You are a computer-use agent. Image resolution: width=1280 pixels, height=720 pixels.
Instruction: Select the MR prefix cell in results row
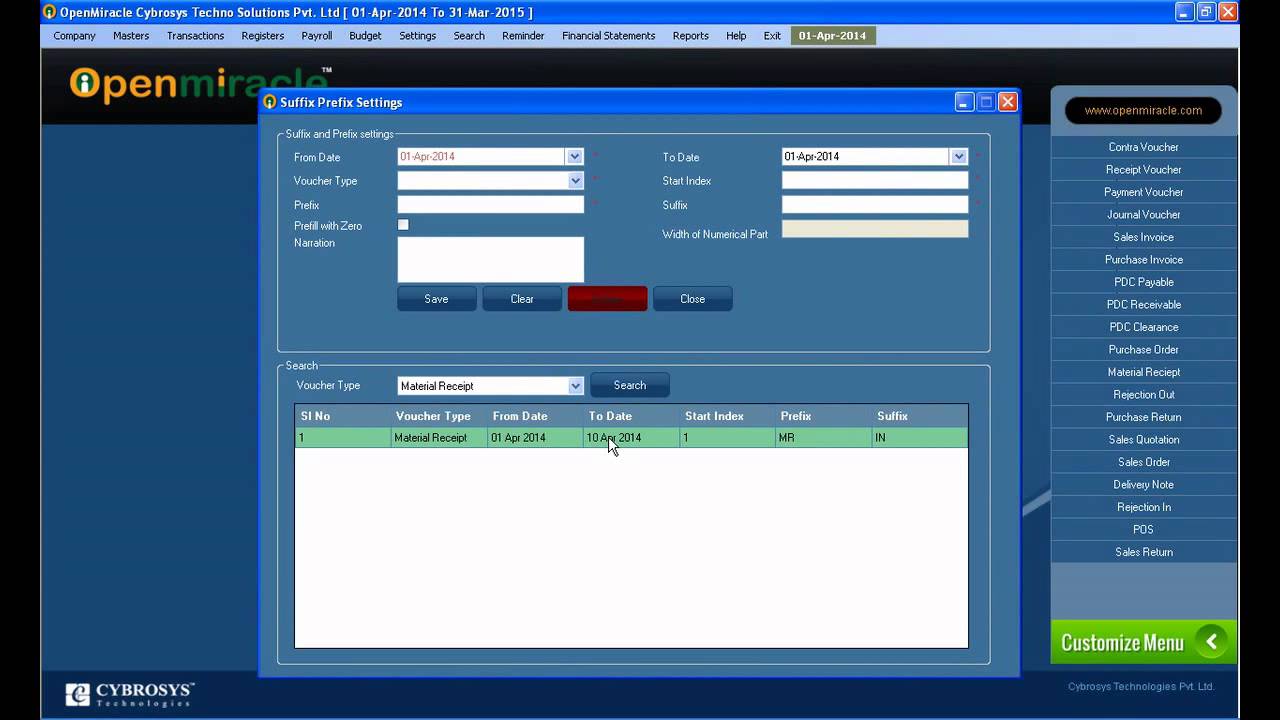[x=824, y=438]
